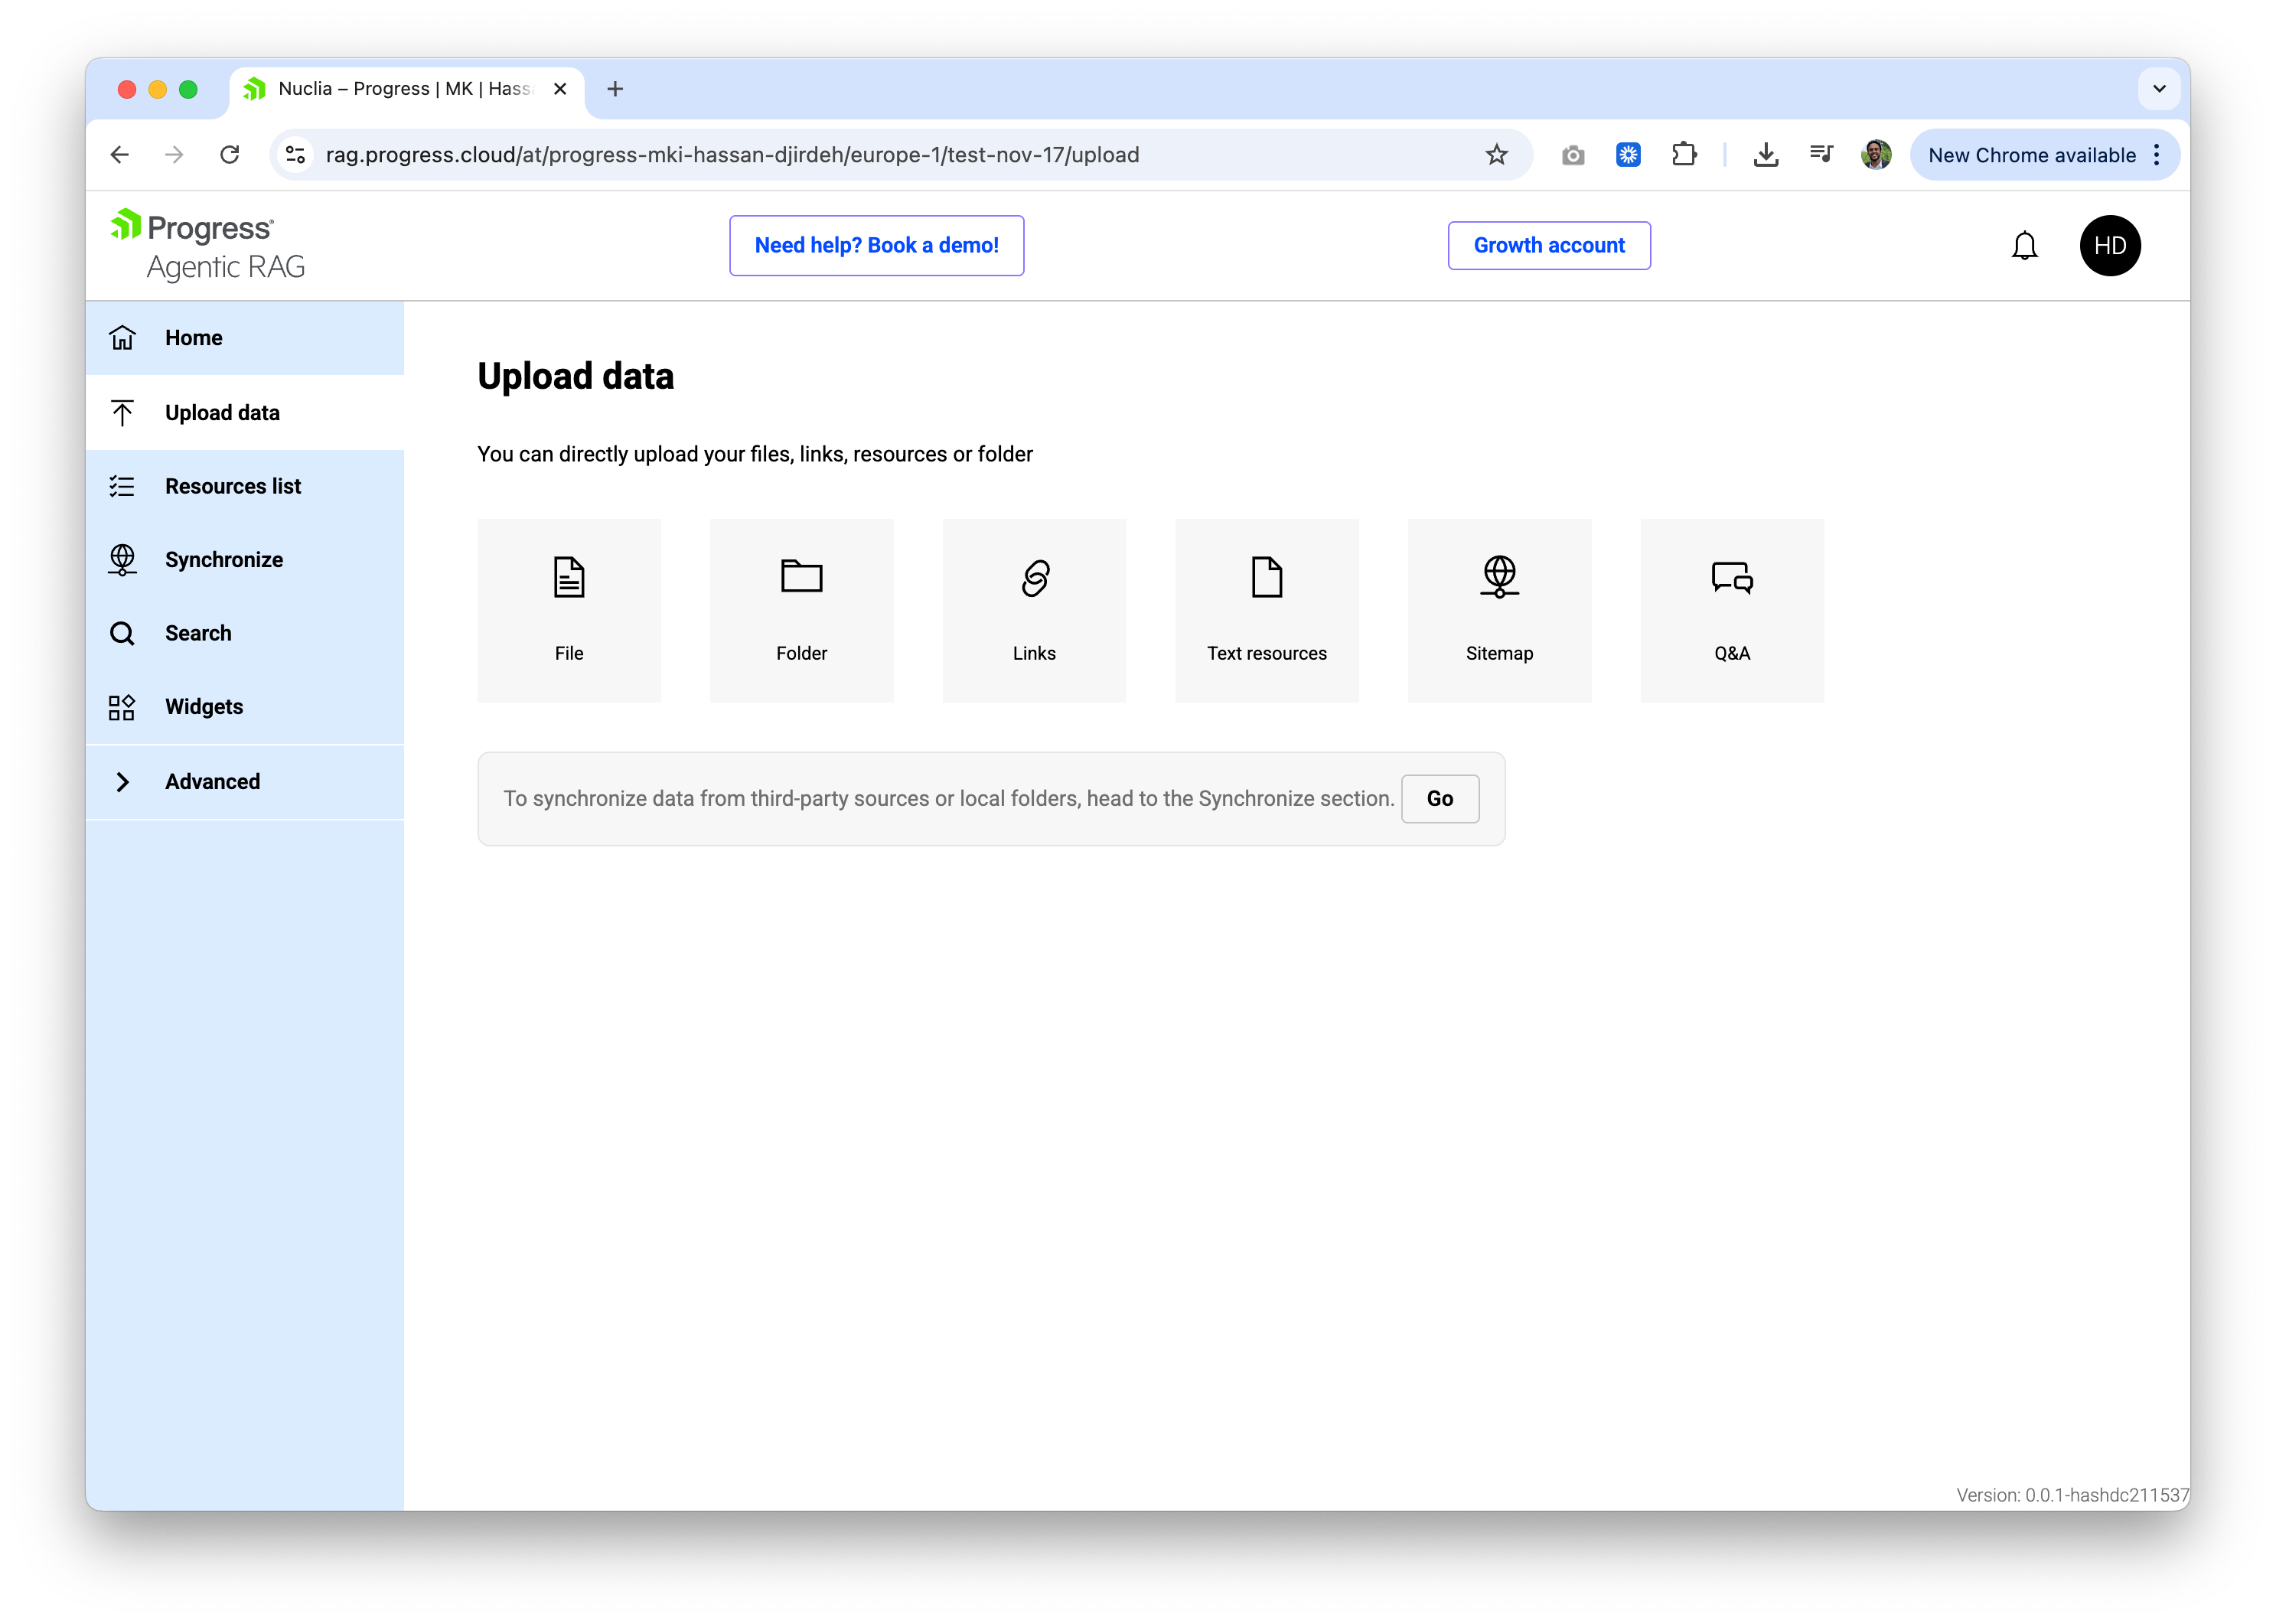Select the Folder upload option

coord(801,610)
